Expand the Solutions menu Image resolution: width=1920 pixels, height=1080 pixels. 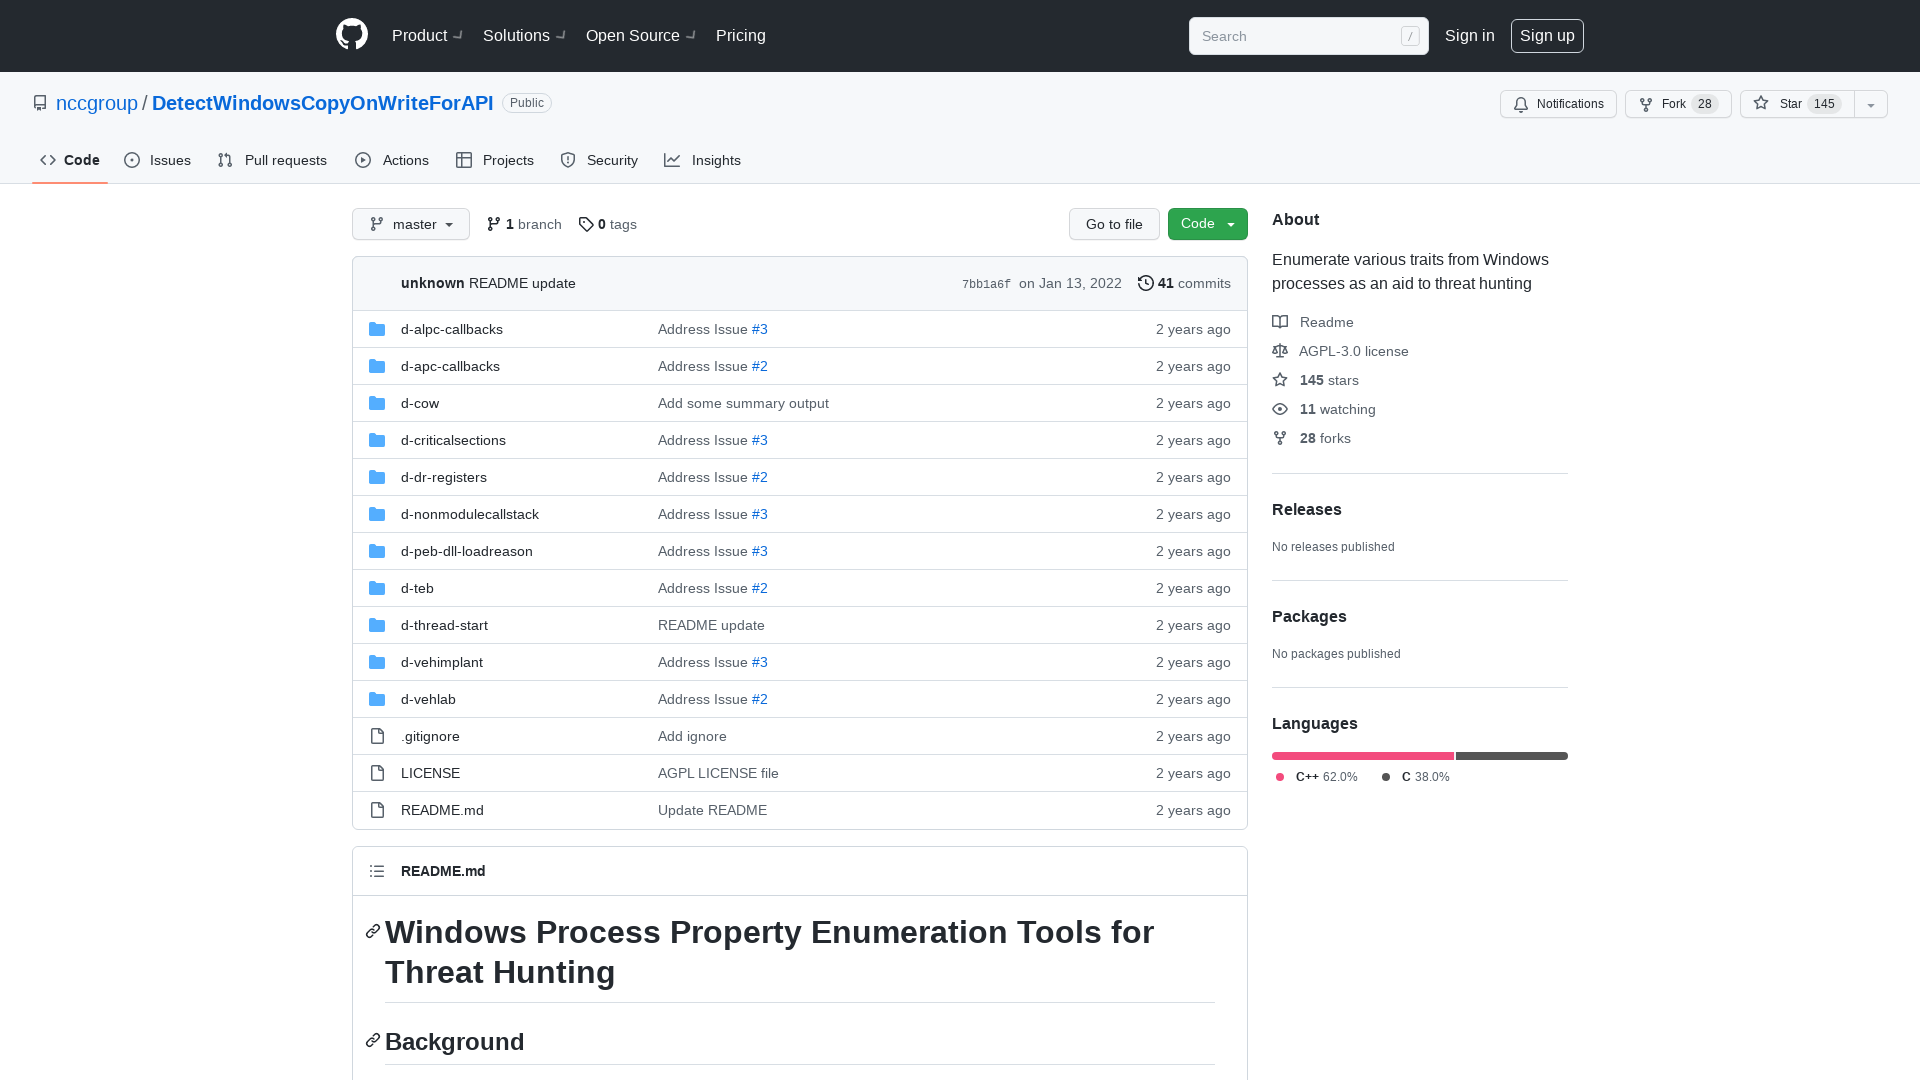pos(524,35)
